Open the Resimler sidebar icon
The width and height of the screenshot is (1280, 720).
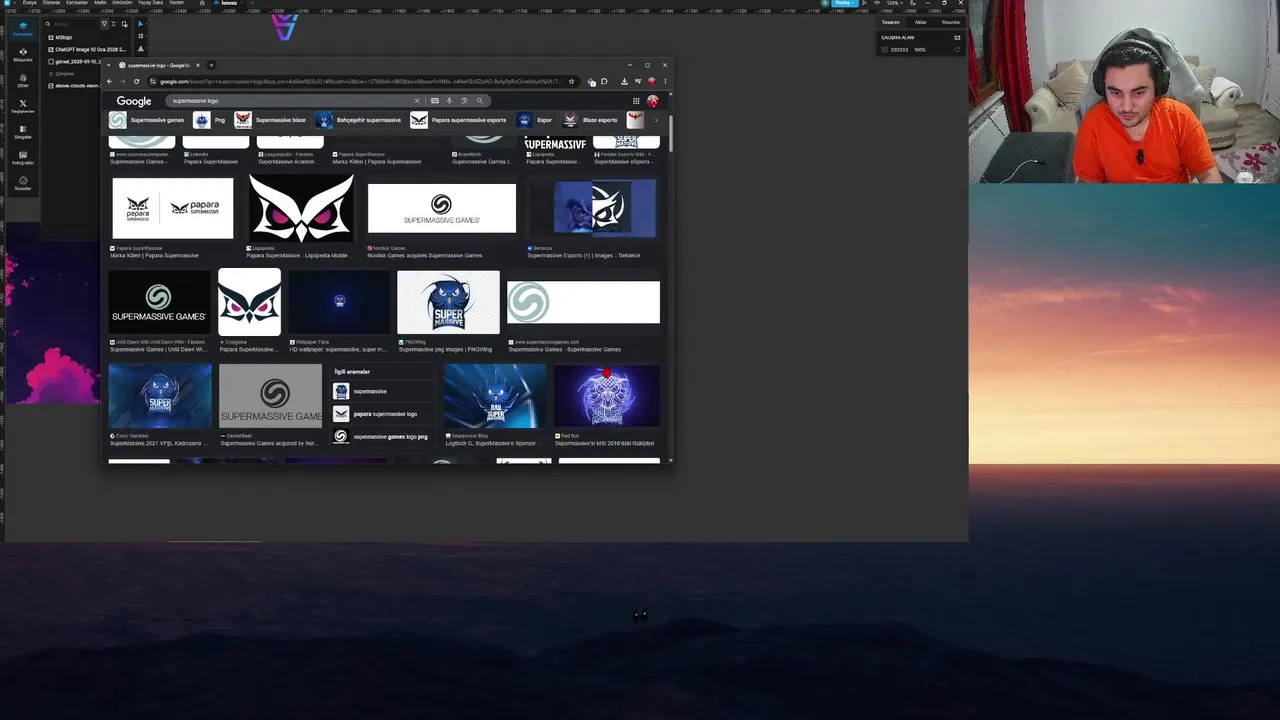pyautogui.click(x=23, y=183)
